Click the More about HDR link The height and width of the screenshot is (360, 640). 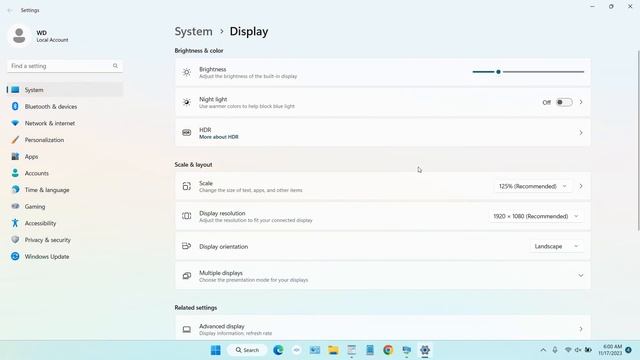[219, 137]
